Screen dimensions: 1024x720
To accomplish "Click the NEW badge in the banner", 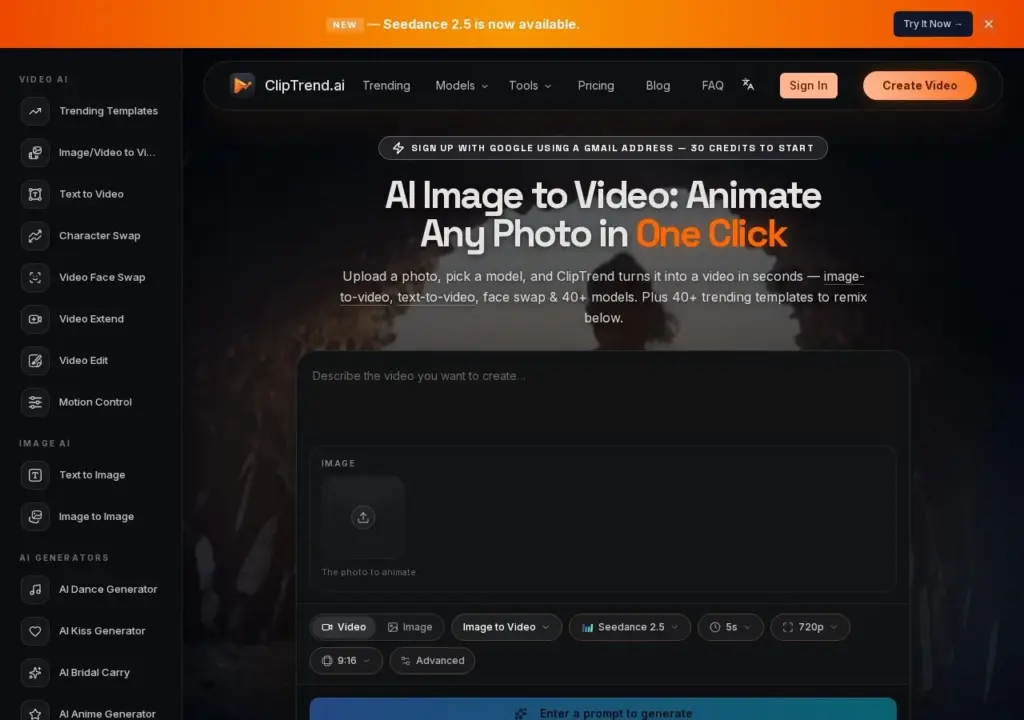I will click(x=344, y=25).
